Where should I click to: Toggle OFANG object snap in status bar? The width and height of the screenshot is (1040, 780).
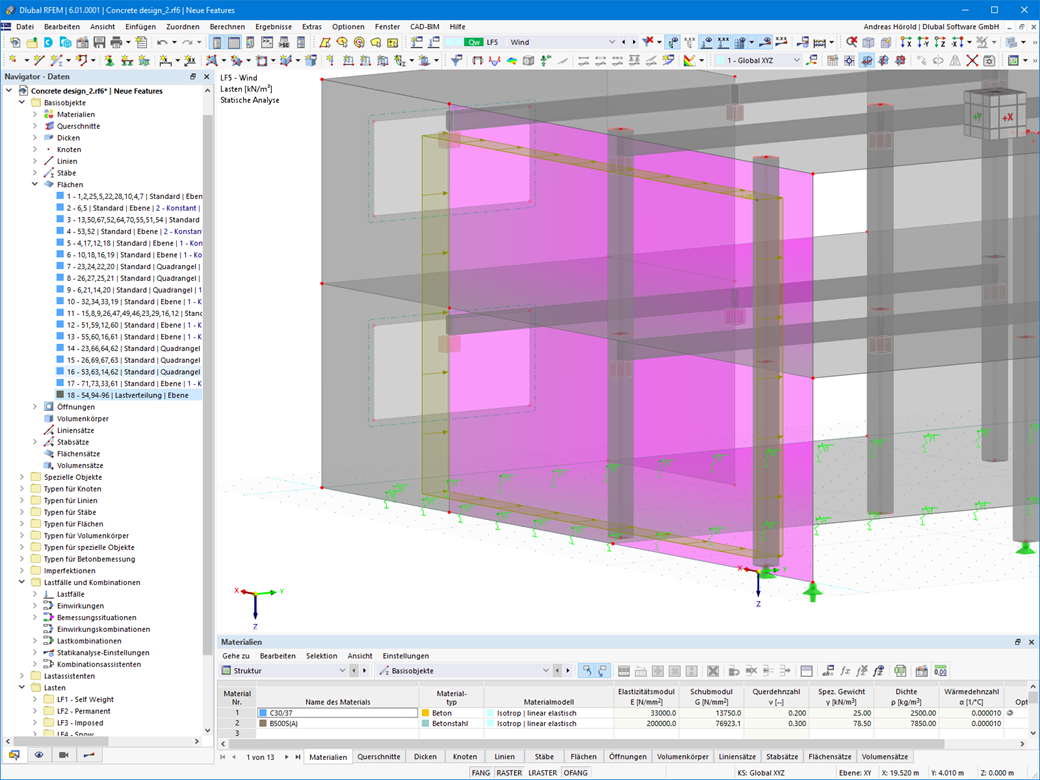(576, 773)
